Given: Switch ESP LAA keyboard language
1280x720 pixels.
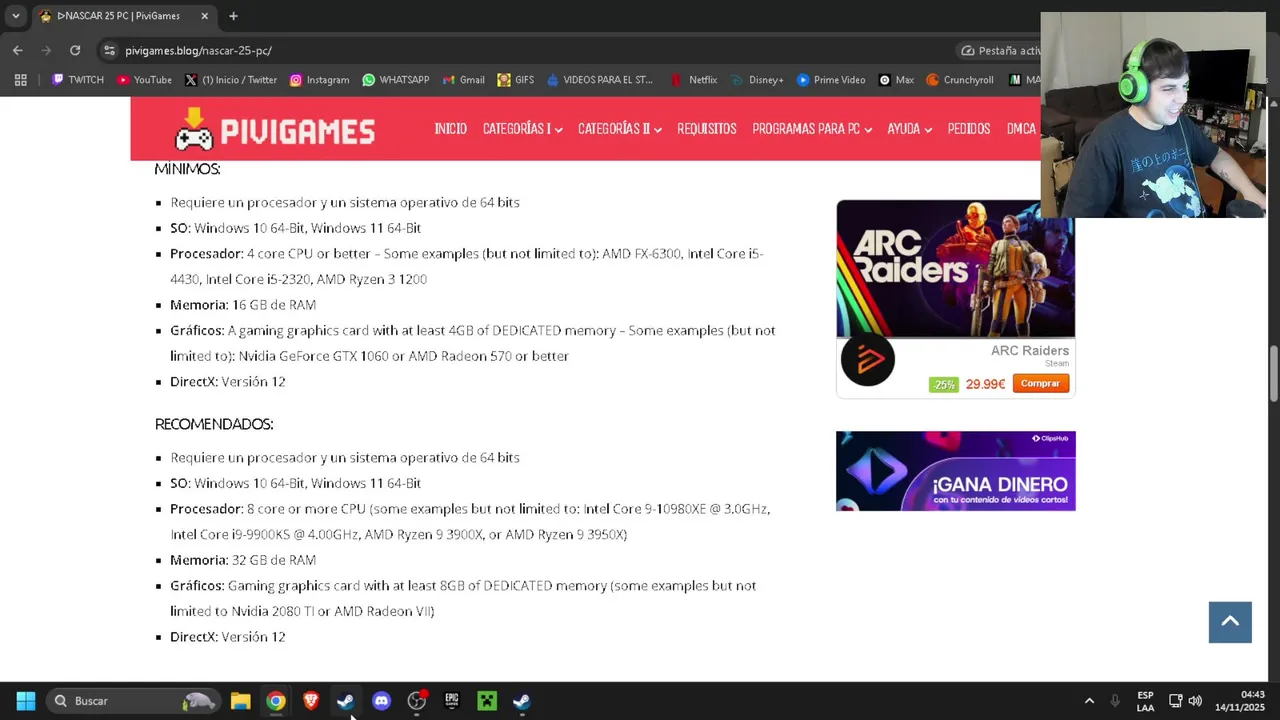Looking at the screenshot, I should (x=1145, y=701).
